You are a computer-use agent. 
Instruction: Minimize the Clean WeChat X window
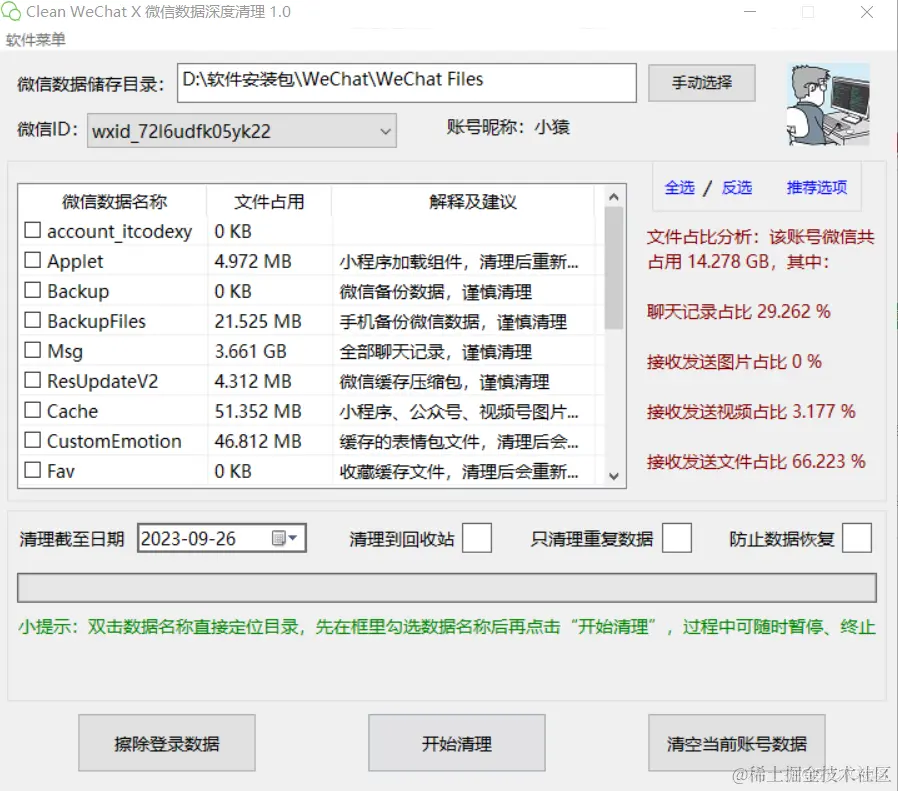tap(750, 11)
